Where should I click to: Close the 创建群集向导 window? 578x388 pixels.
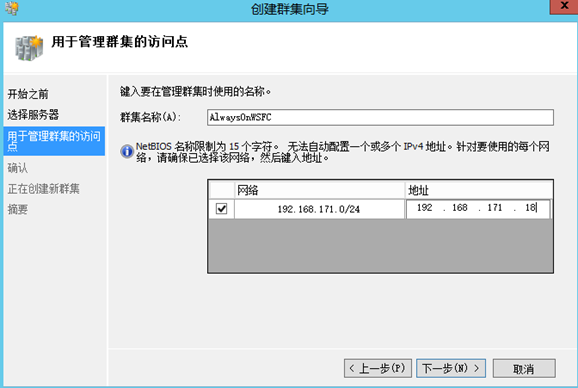point(564,6)
